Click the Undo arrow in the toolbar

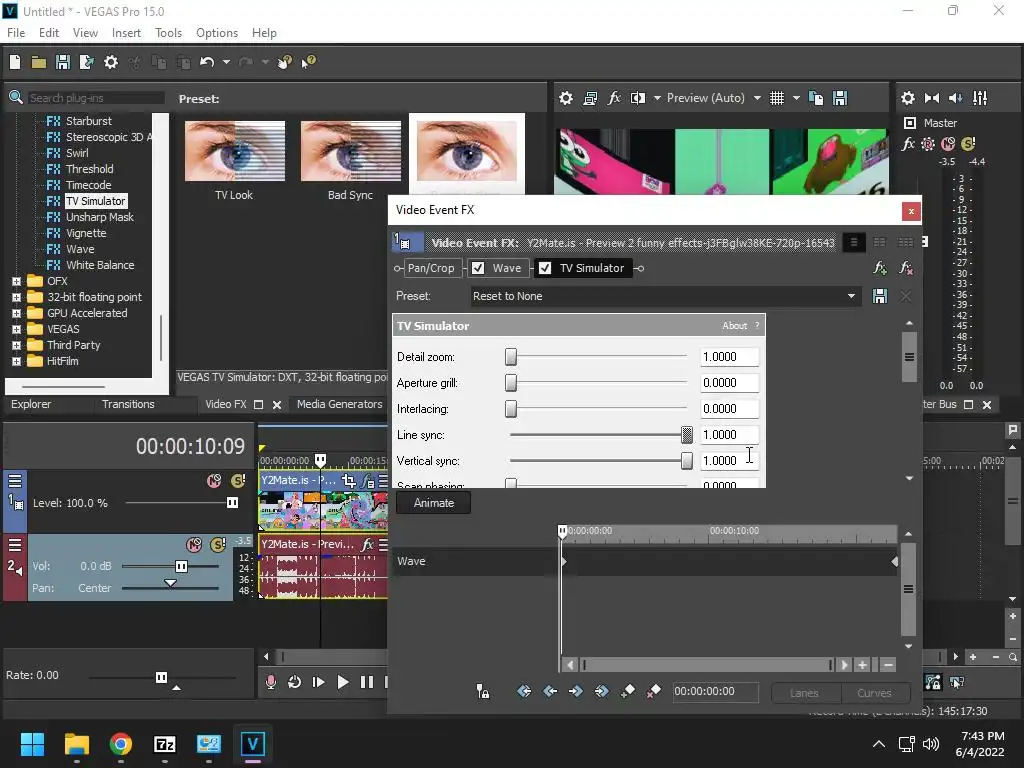(x=207, y=62)
